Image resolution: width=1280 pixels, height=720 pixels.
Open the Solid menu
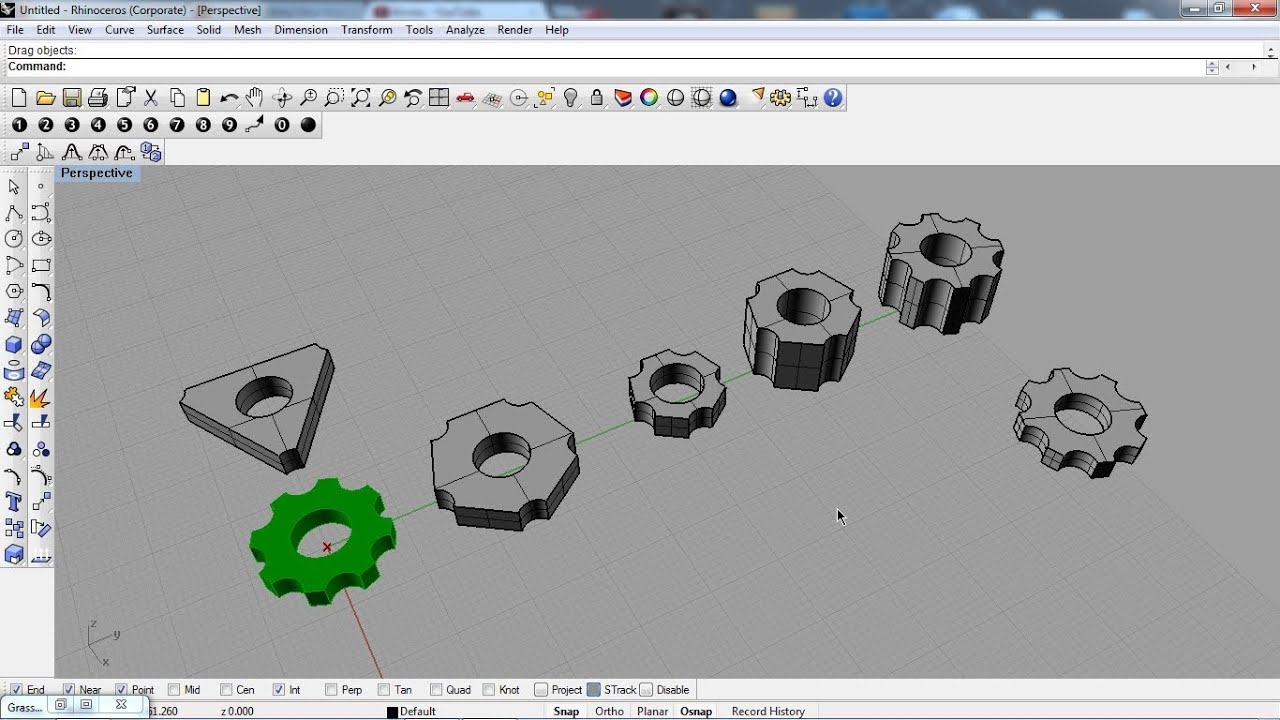pos(209,30)
